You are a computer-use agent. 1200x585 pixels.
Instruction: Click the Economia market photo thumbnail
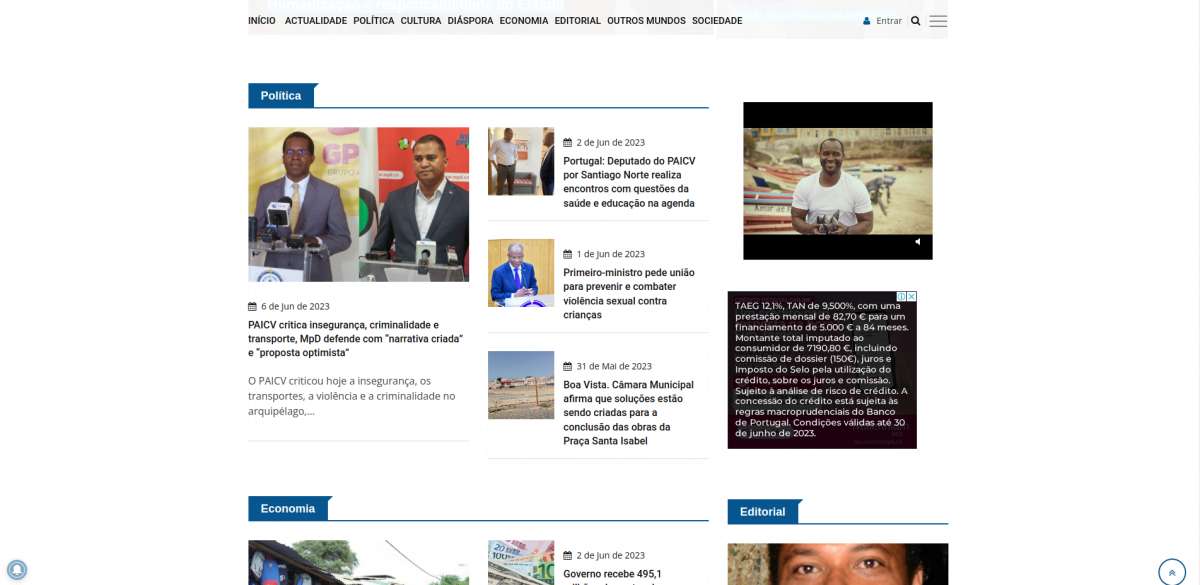[x=358, y=563]
